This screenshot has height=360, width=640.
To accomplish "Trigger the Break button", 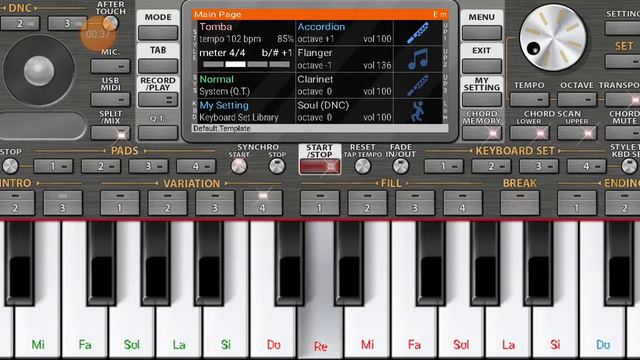I will 520,203.
